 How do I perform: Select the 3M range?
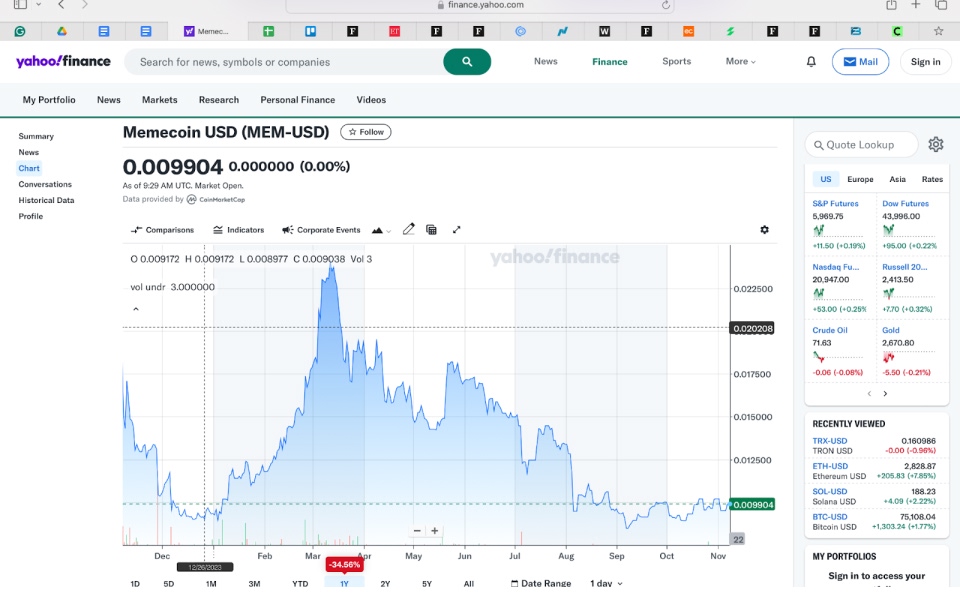[x=255, y=584]
